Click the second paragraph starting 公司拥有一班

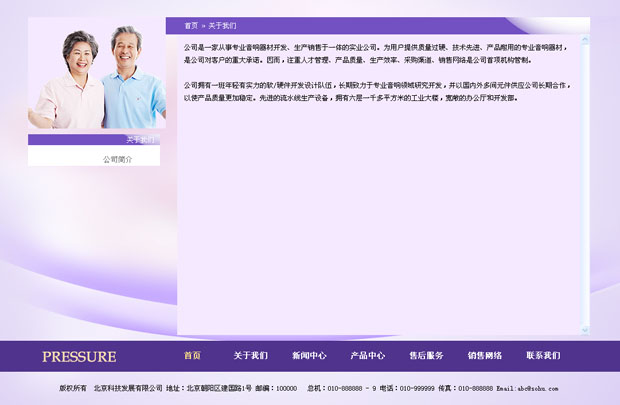point(378,91)
